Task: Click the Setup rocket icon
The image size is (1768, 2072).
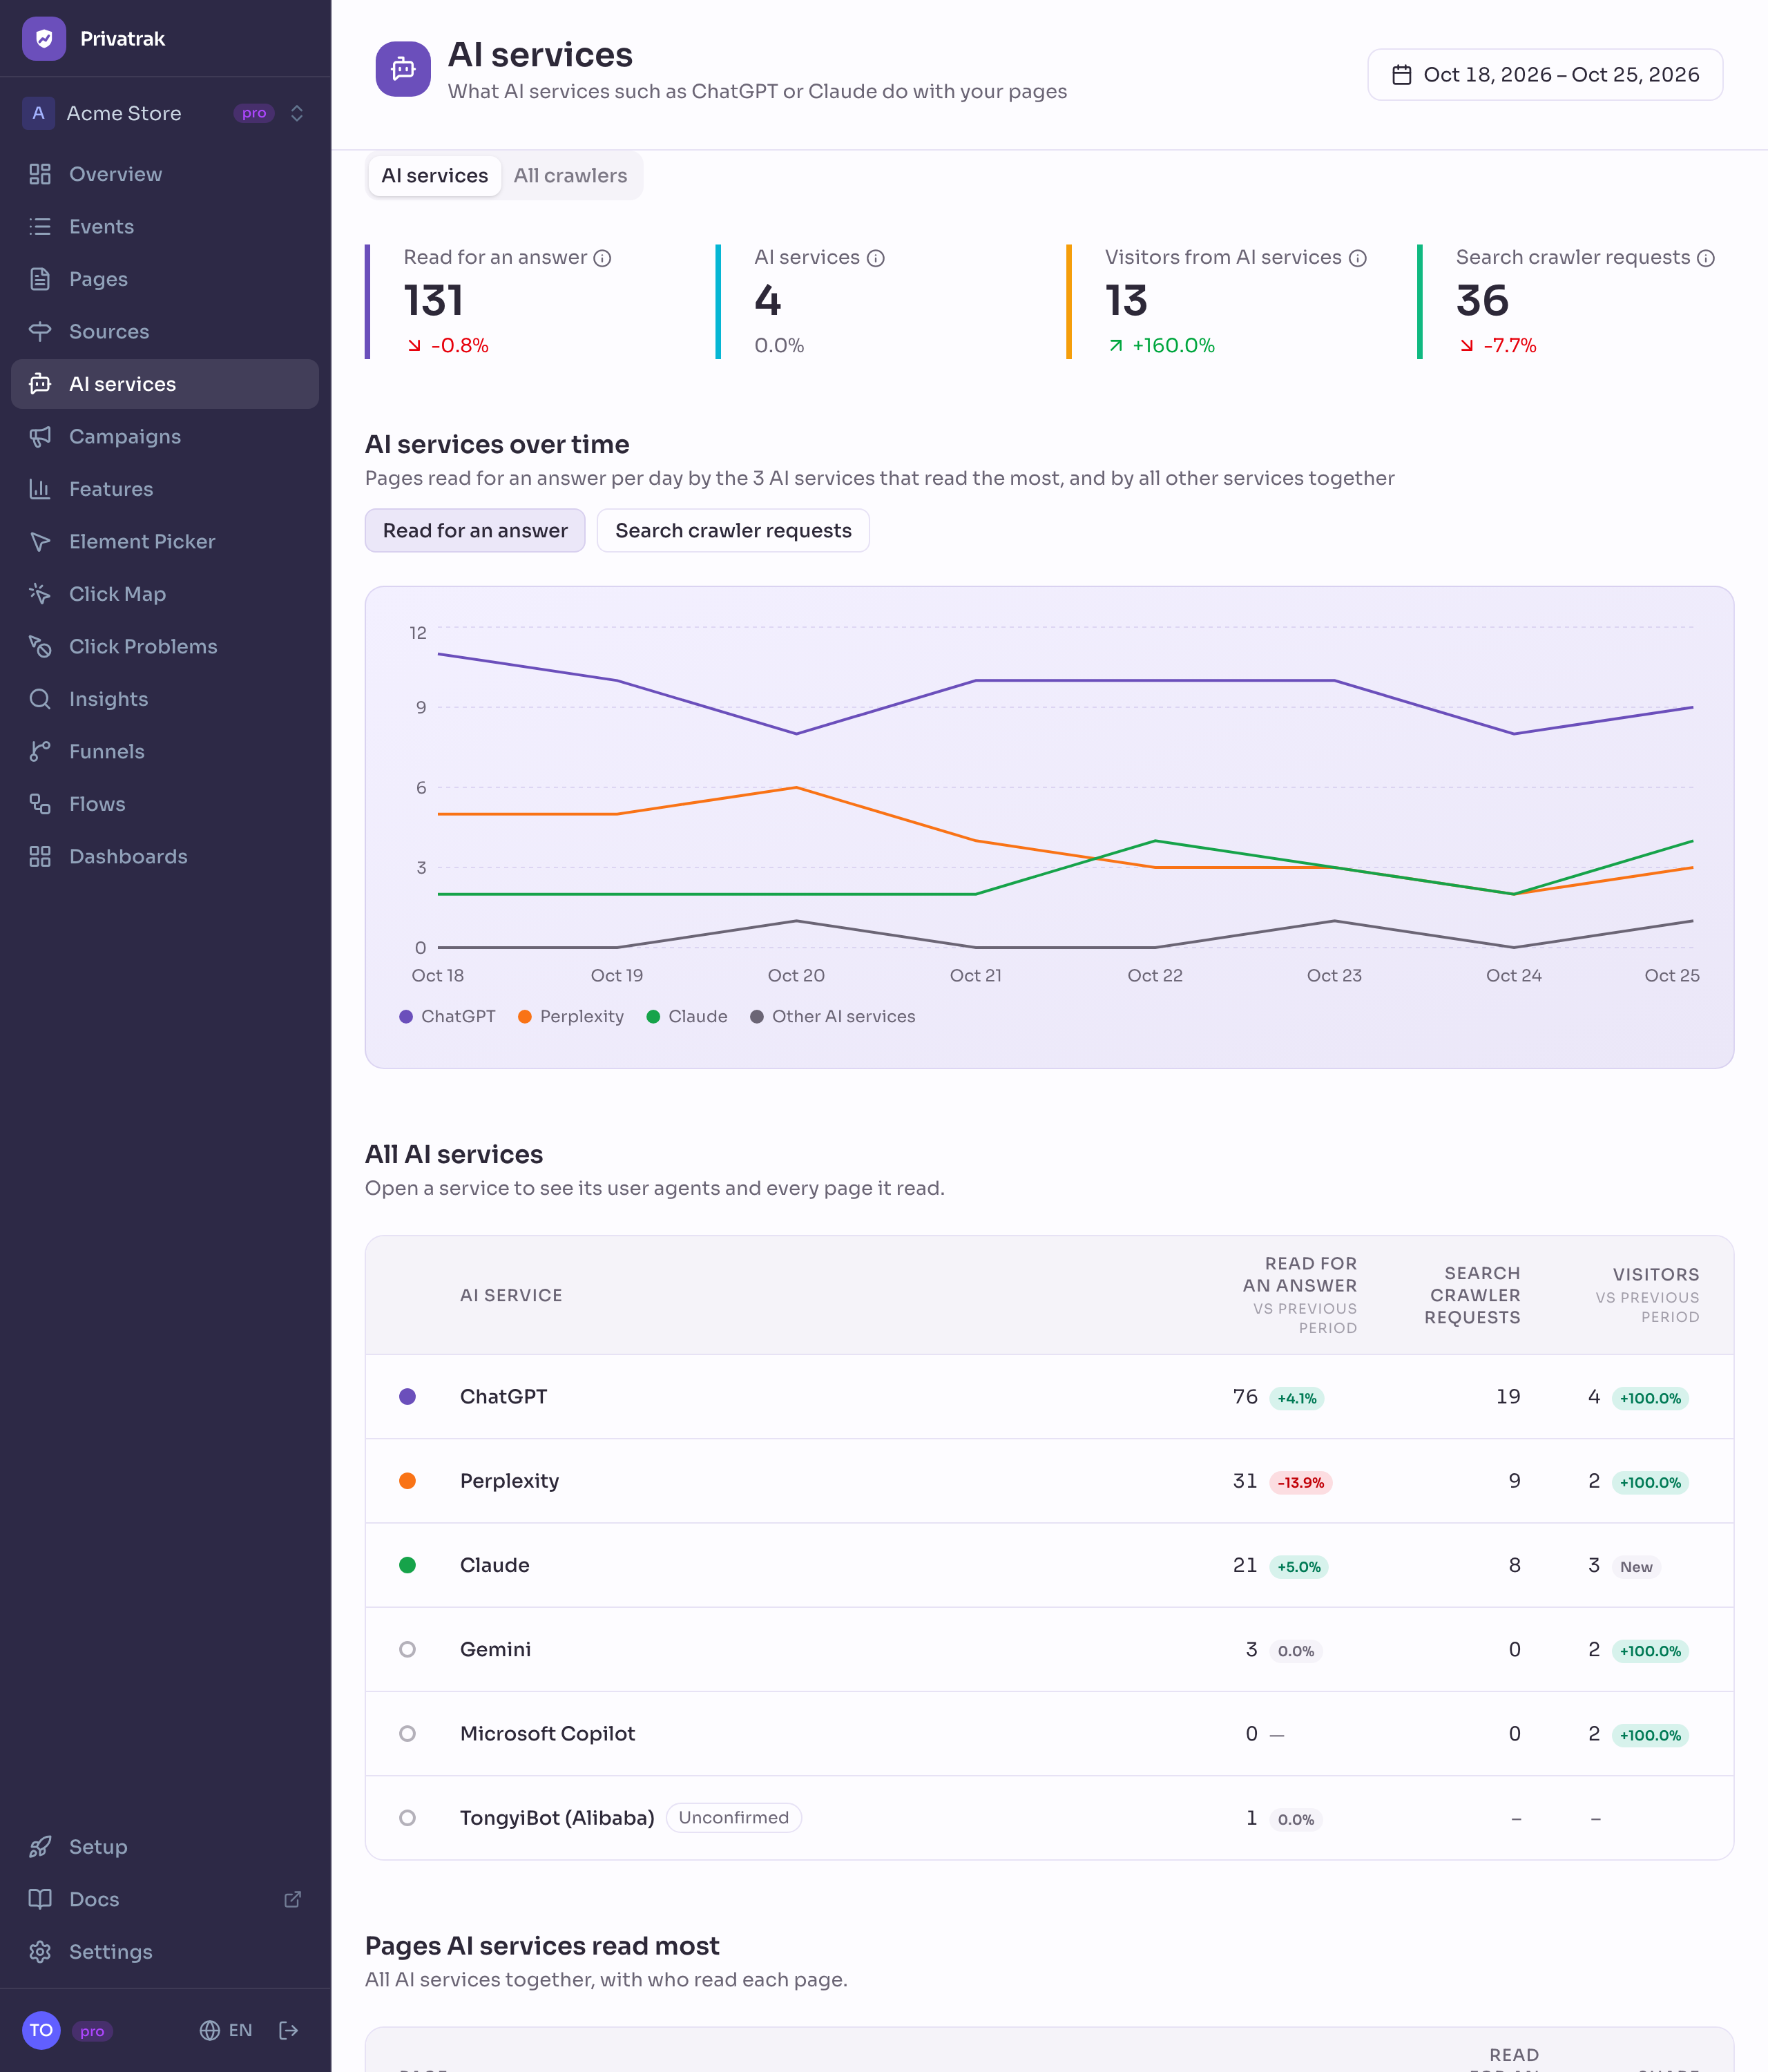Action: pyautogui.click(x=40, y=1847)
